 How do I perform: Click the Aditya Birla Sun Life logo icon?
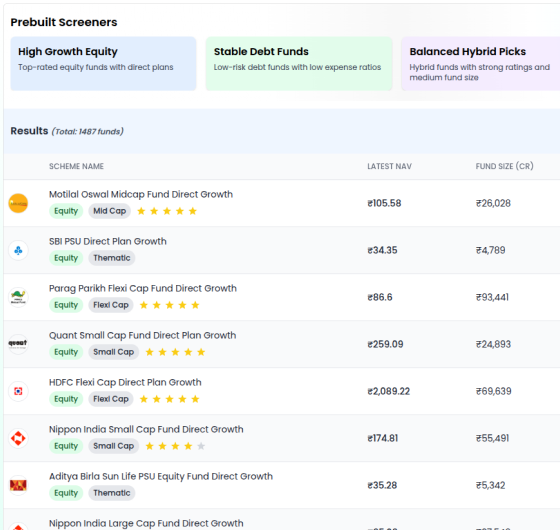pos(18,485)
